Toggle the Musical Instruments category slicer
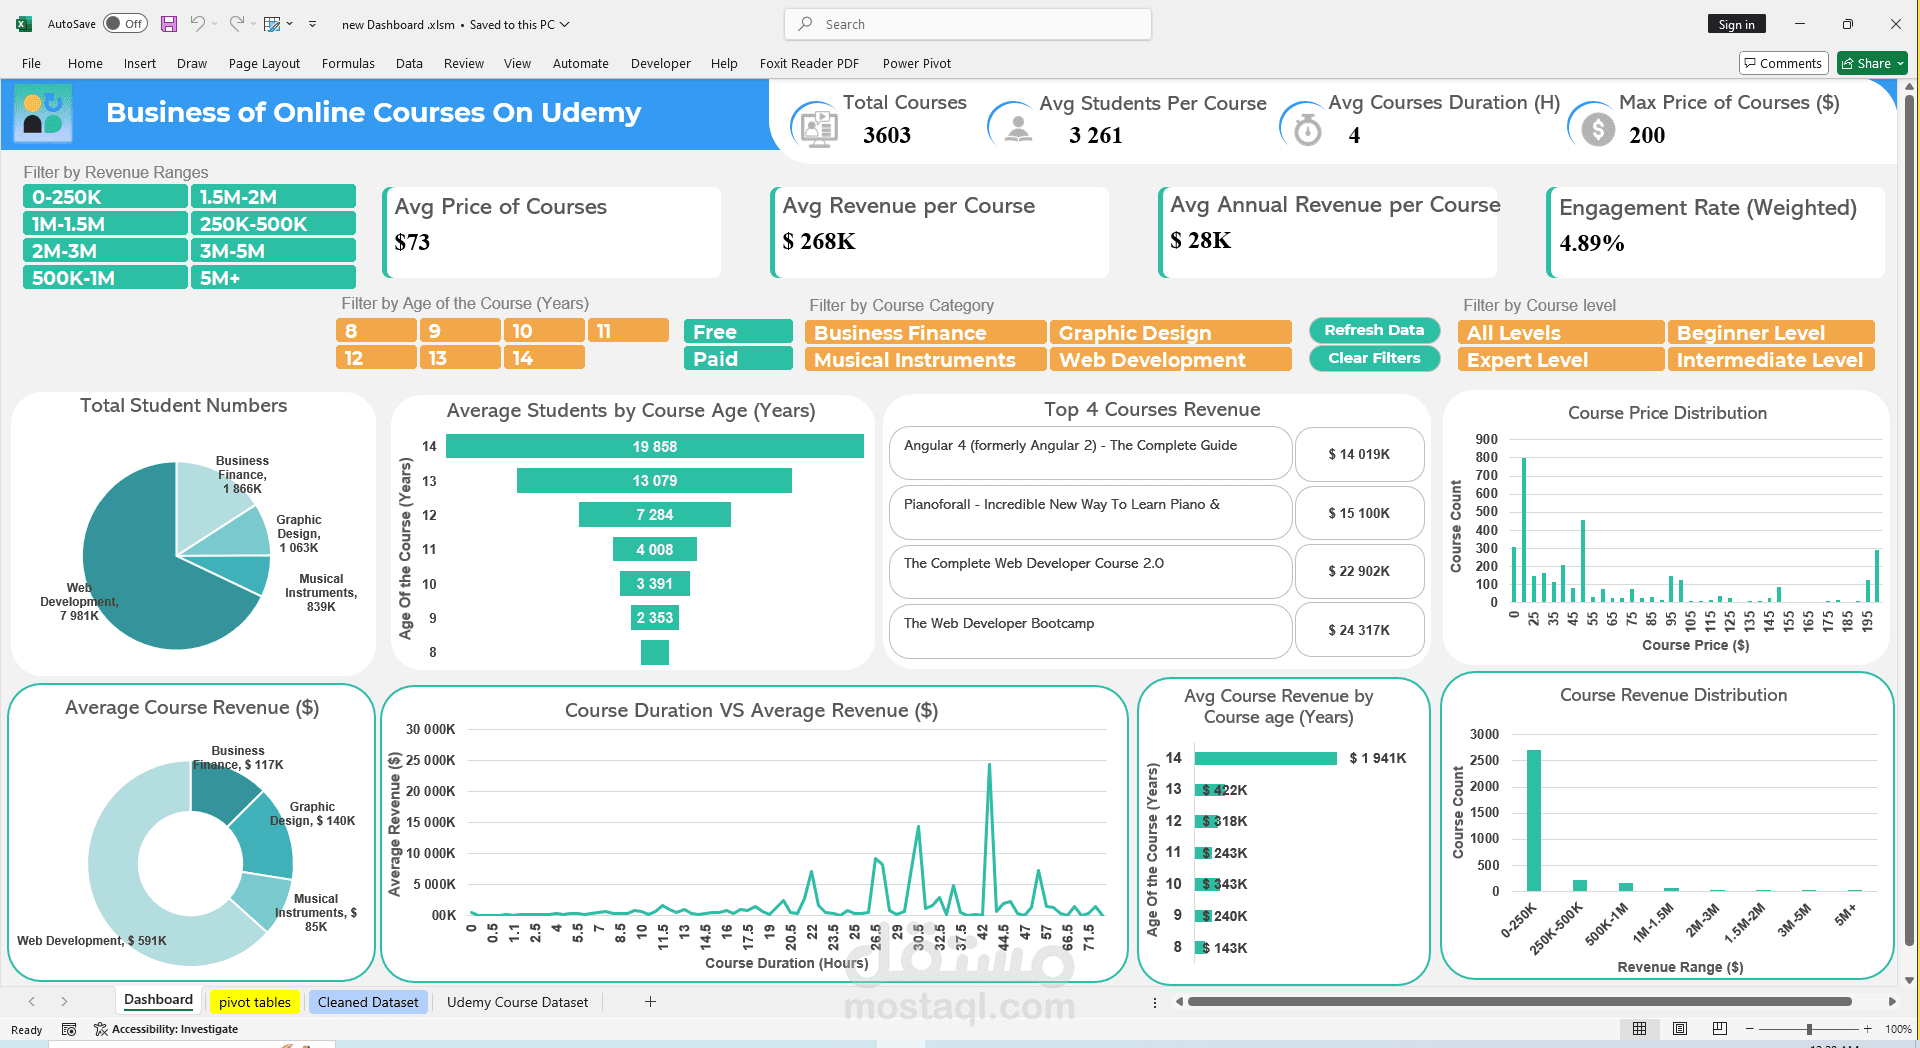 [925, 360]
